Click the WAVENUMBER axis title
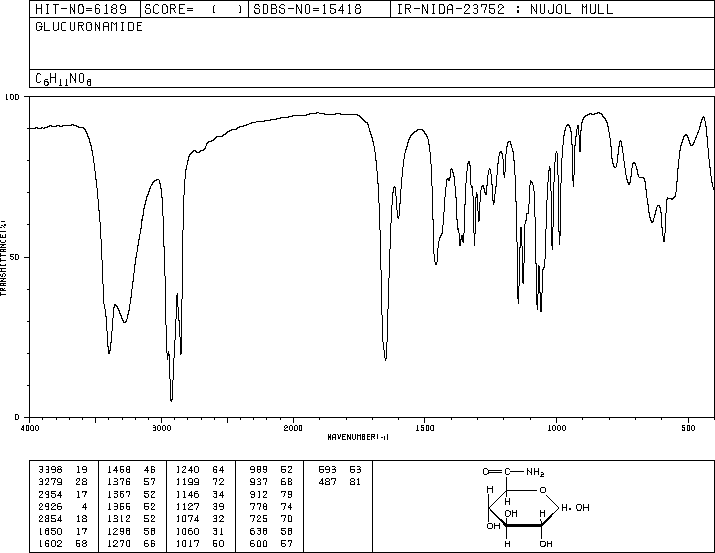 pyautogui.click(x=358, y=437)
